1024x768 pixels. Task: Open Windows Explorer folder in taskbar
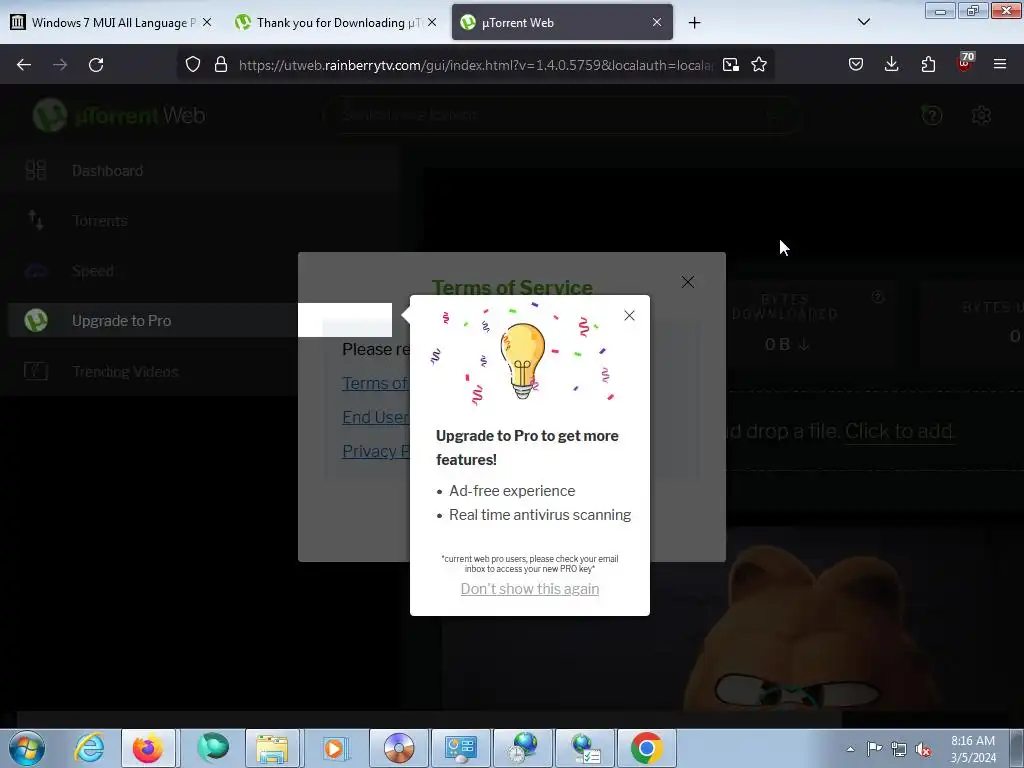coord(272,748)
